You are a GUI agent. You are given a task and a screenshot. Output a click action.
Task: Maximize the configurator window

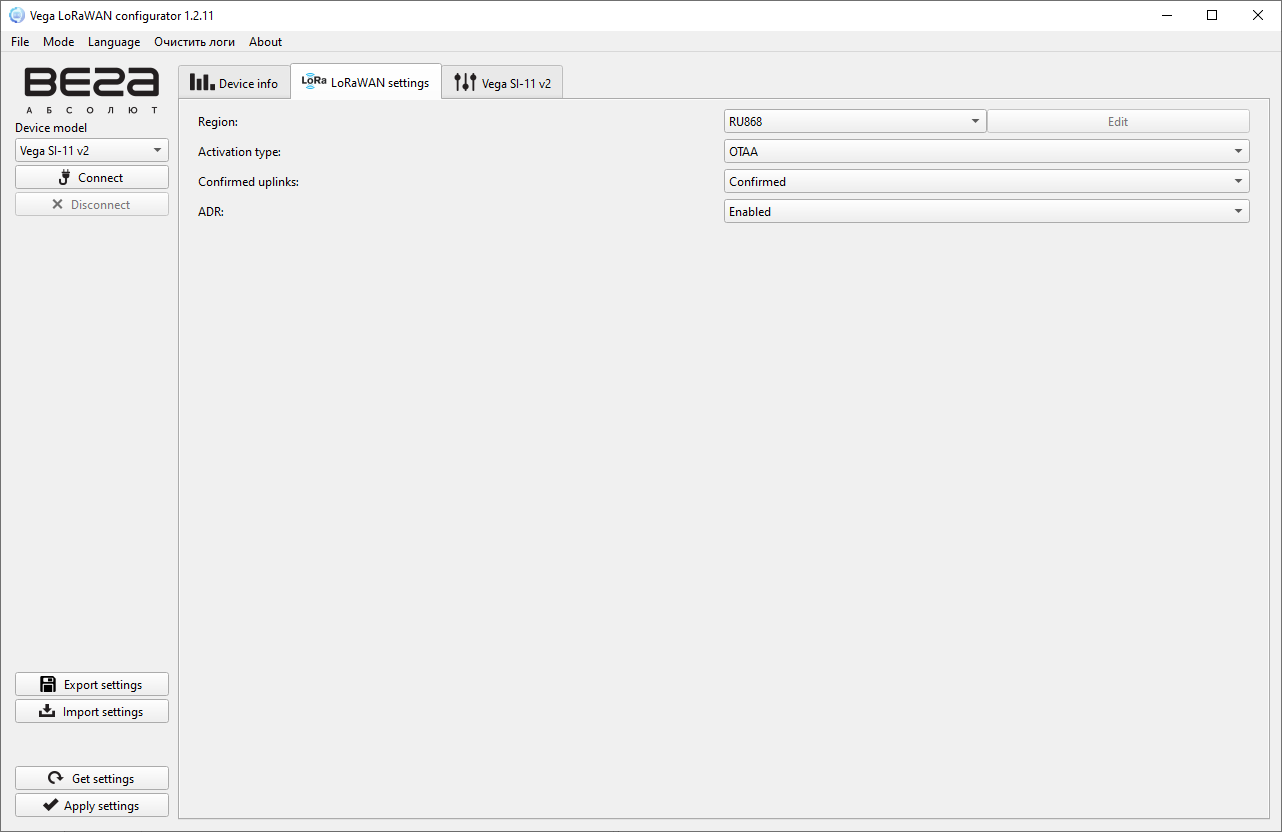(x=1212, y=15)
